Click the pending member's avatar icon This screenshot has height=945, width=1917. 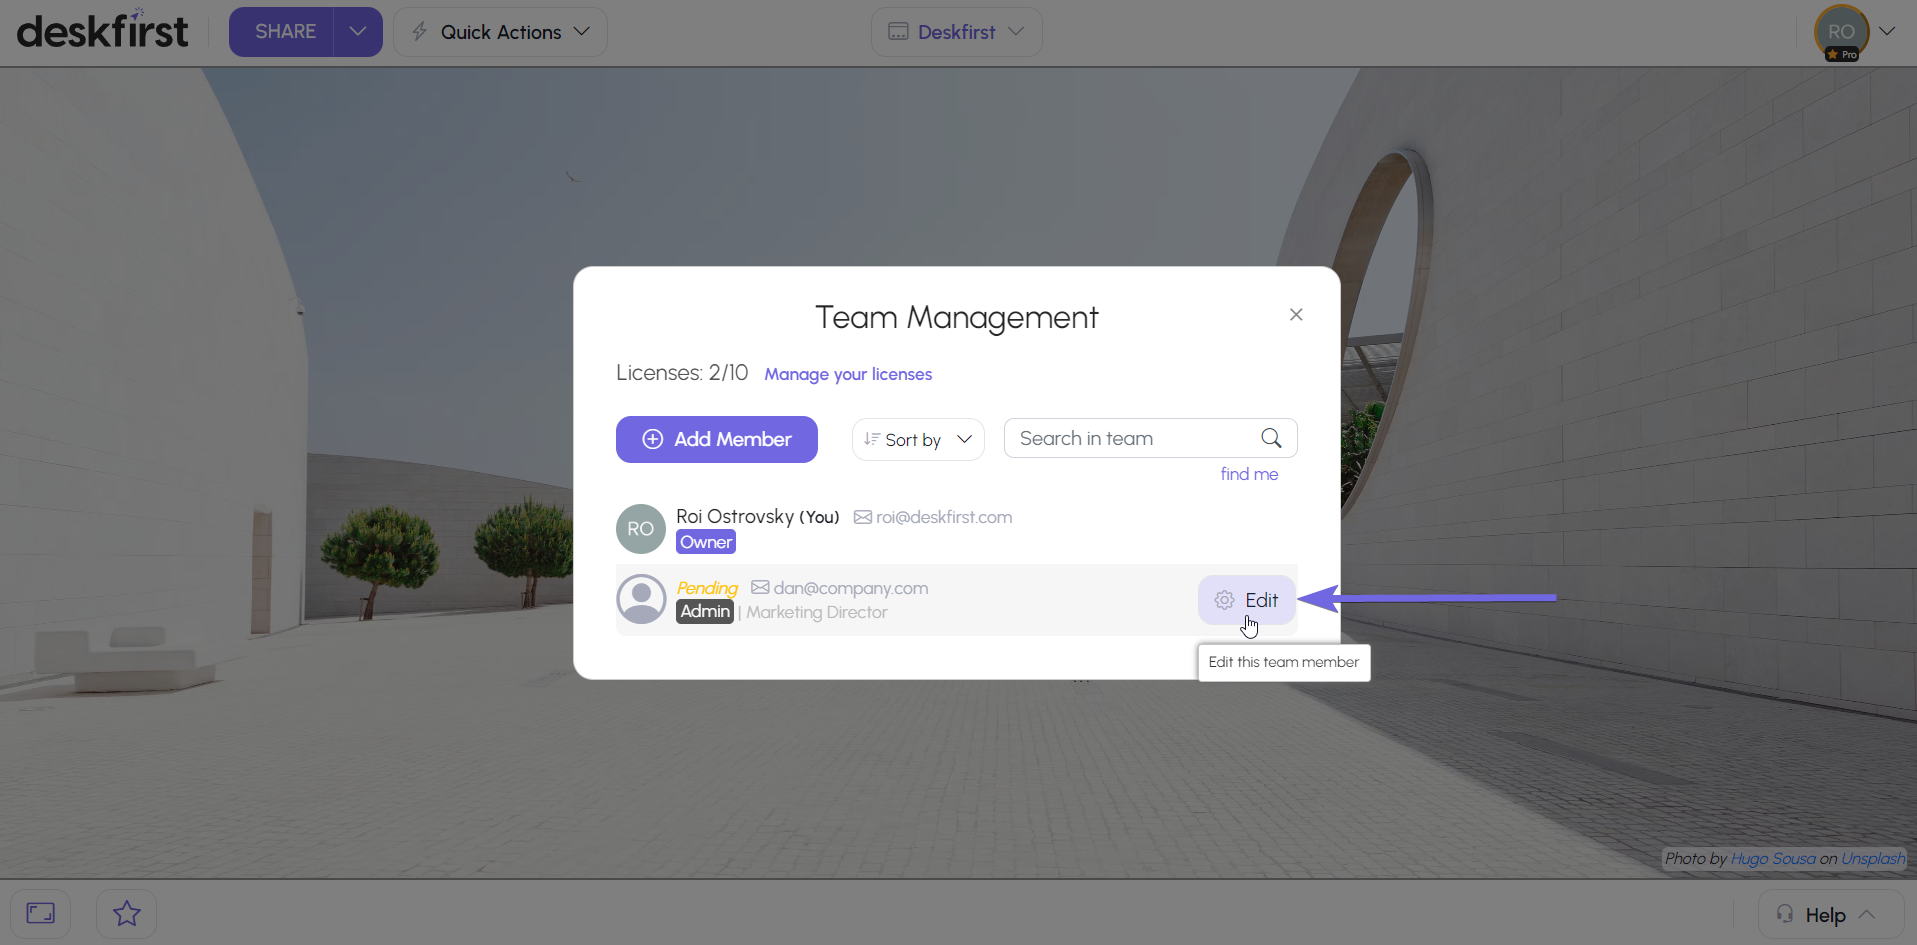coord(641,599)
